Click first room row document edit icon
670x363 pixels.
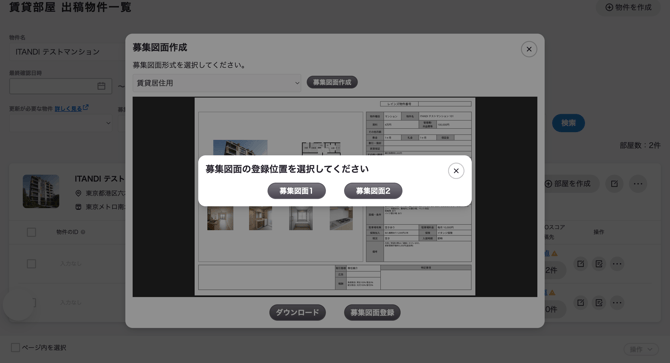pyautogui.click(x=599, y=264)
